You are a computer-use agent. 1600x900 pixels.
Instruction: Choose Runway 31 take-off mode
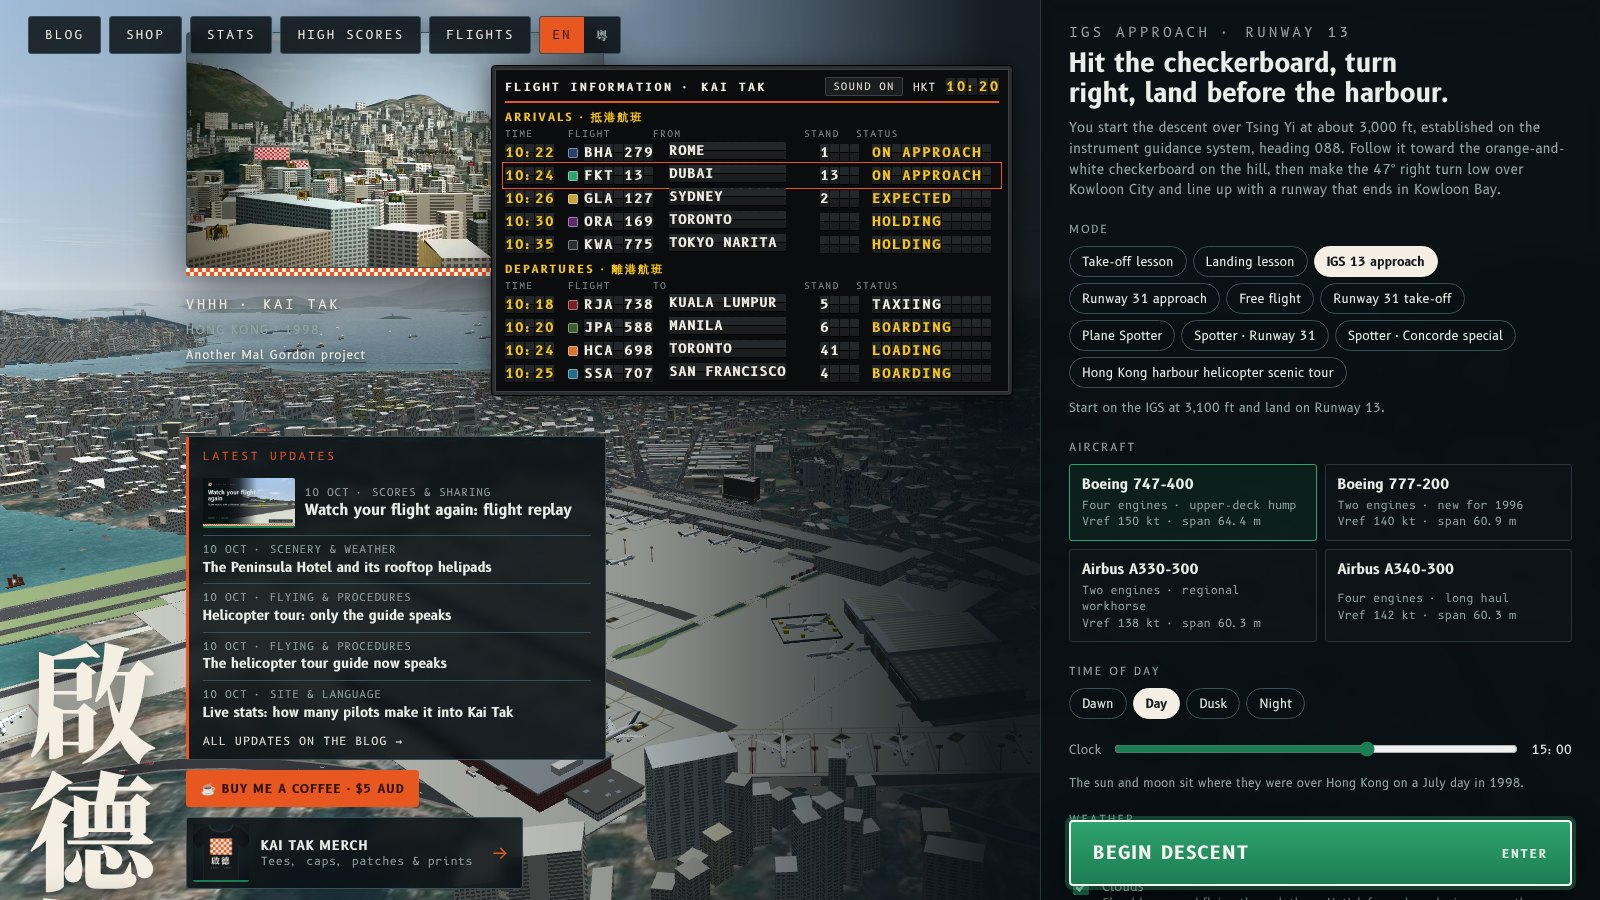pyautogui.click(x=1392, y=299)
